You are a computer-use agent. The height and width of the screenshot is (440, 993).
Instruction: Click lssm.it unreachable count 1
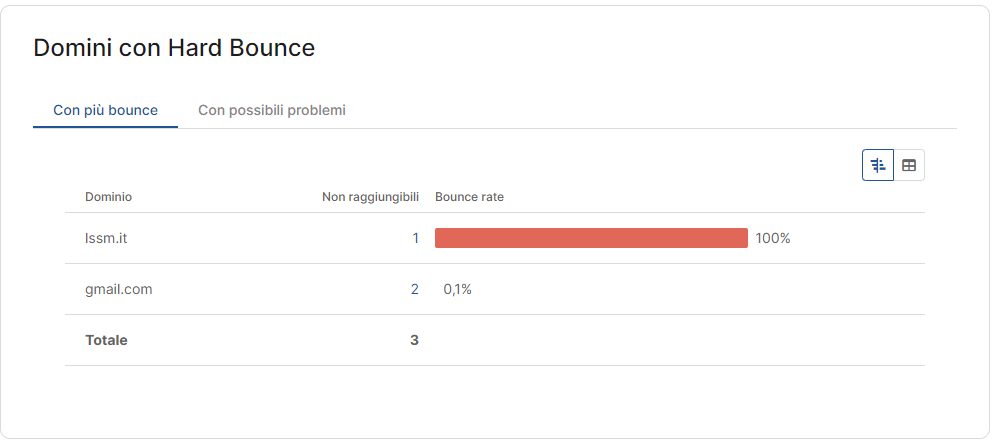[415, 238]
